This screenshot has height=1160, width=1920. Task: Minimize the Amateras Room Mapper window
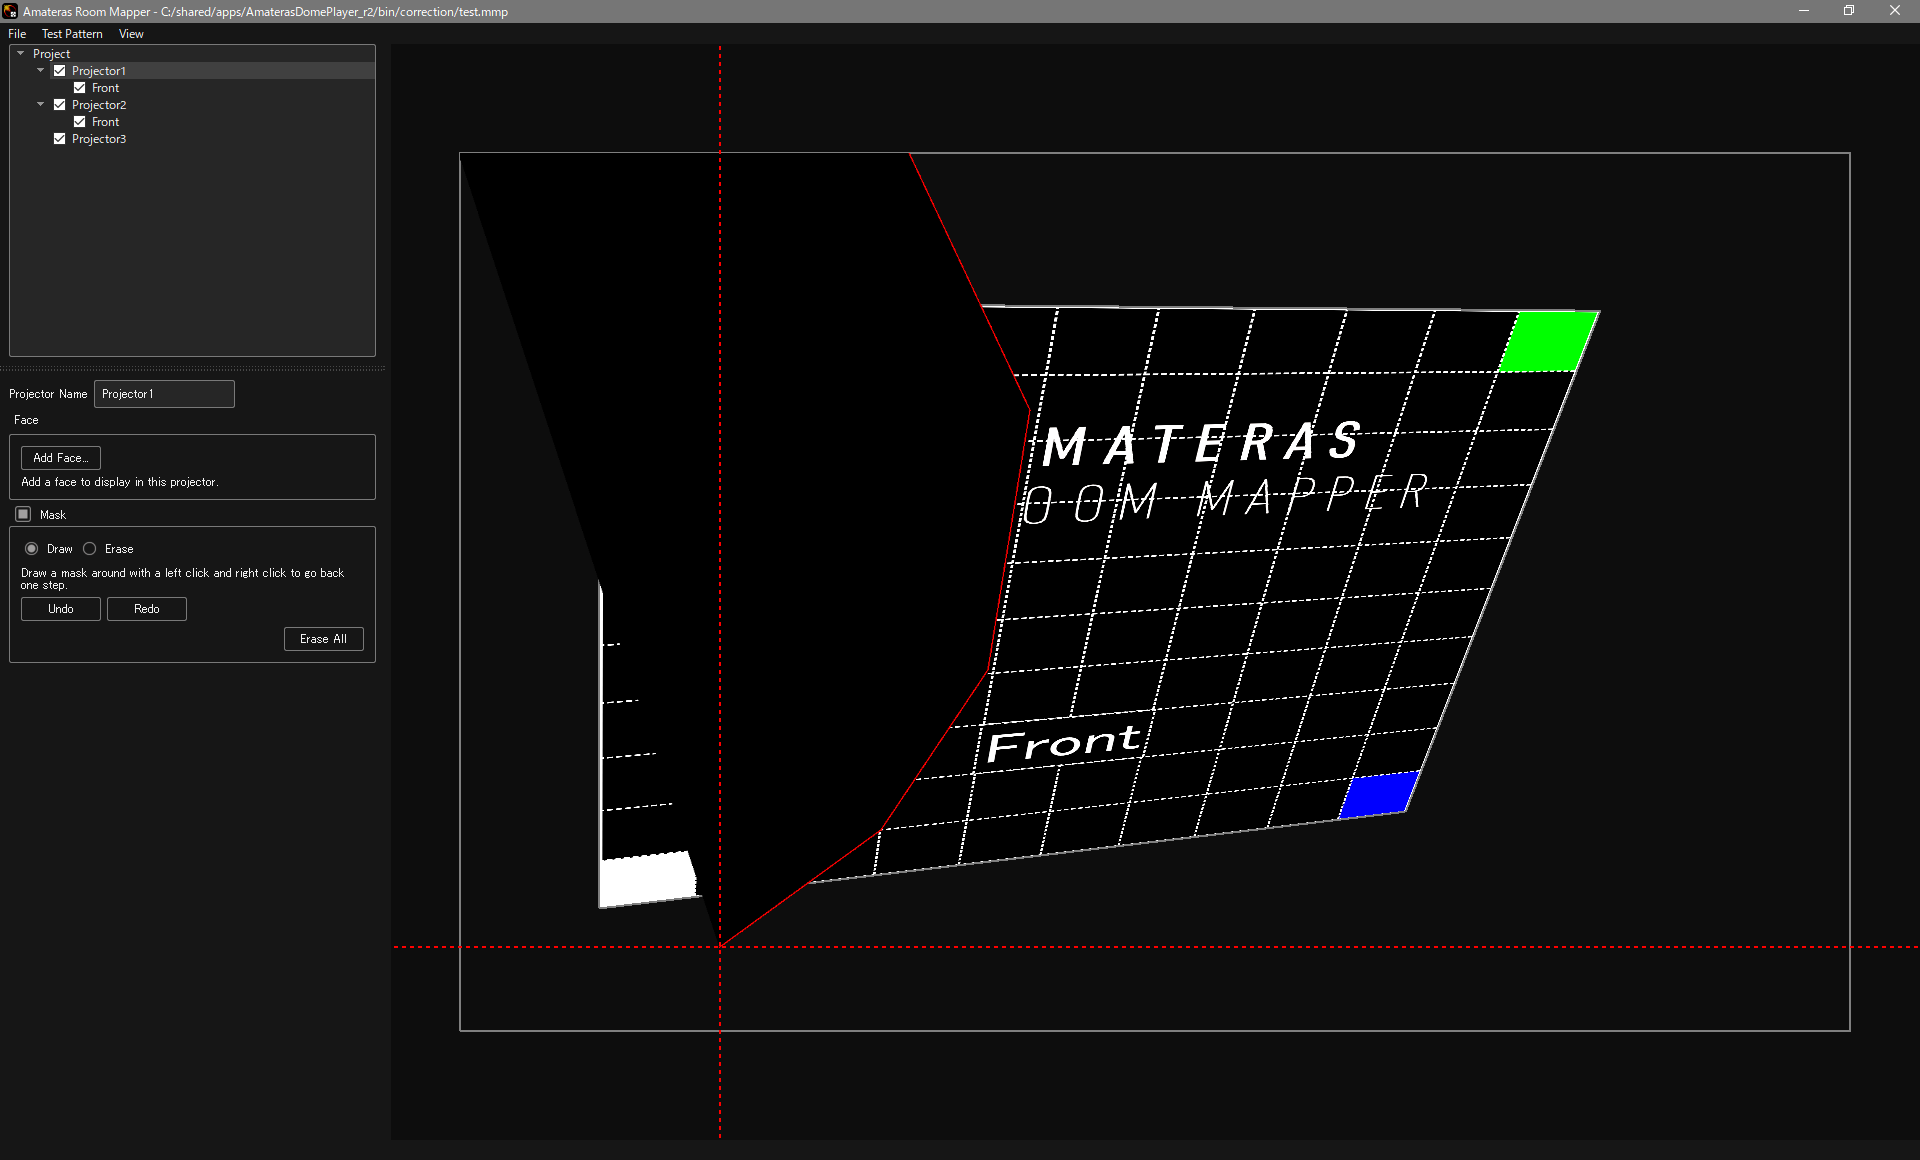pyautogui.click(x=1804, y=11)
